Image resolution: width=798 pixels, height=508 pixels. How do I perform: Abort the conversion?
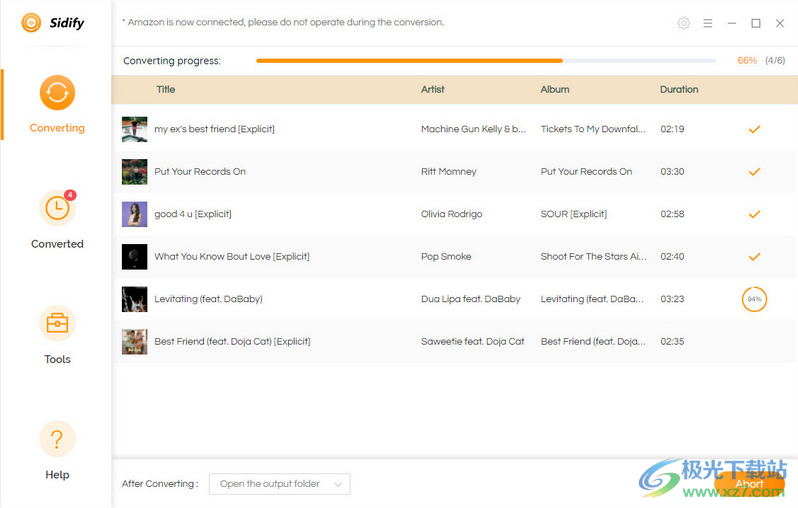[x=749, y=484]
